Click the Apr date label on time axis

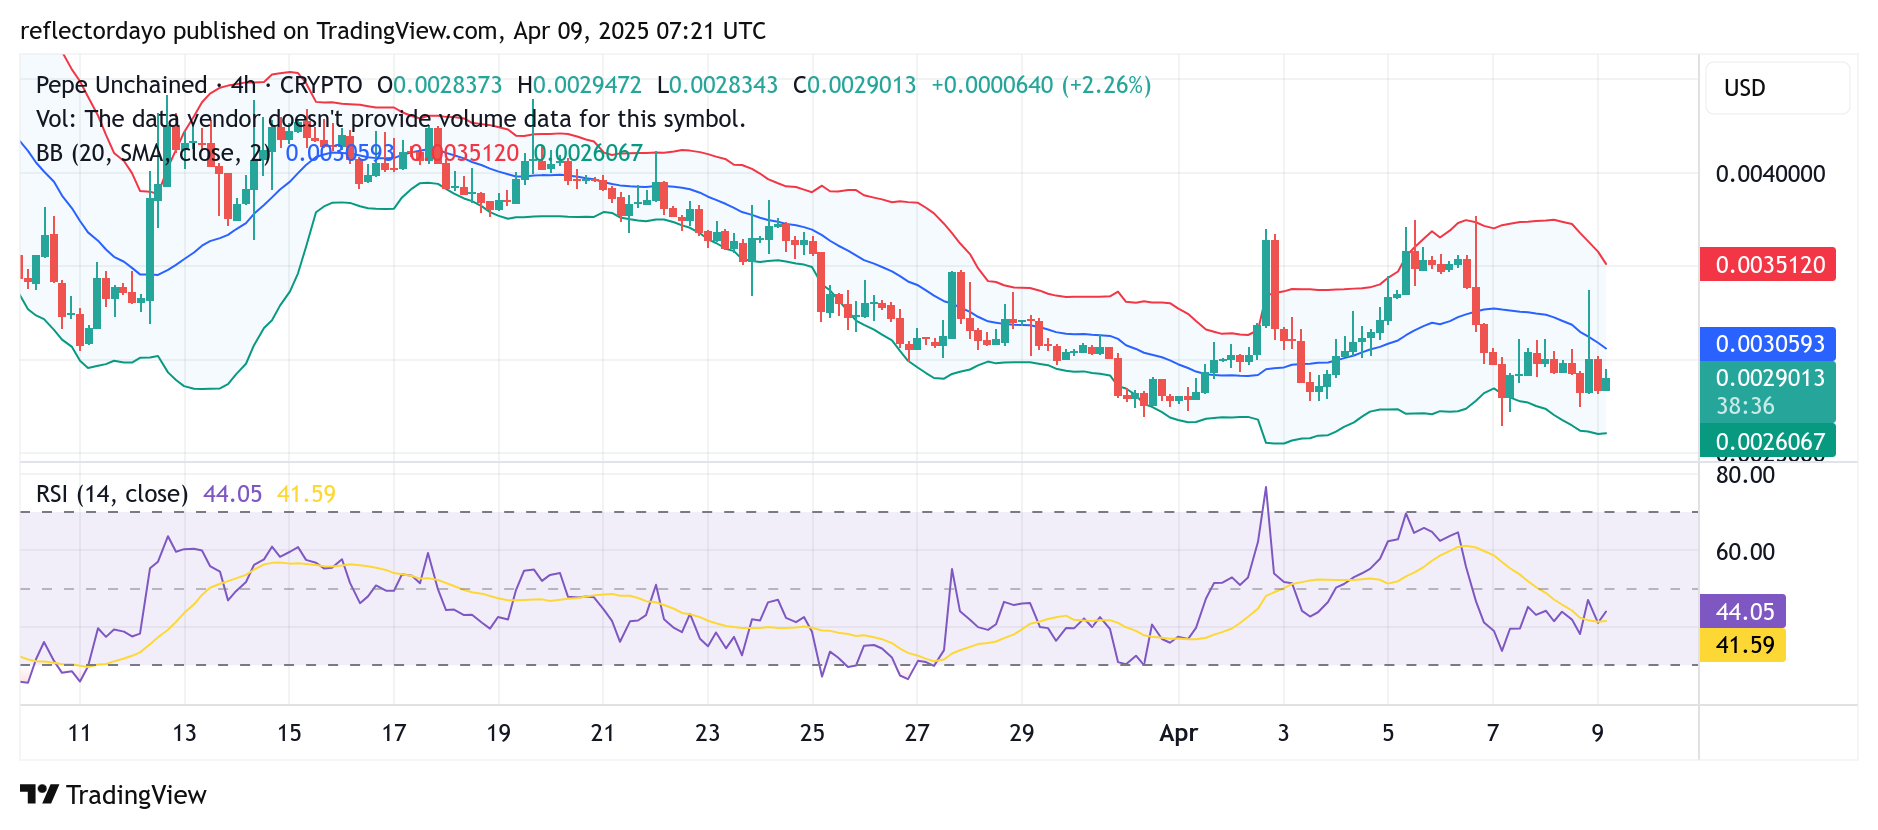point(1178,733)
